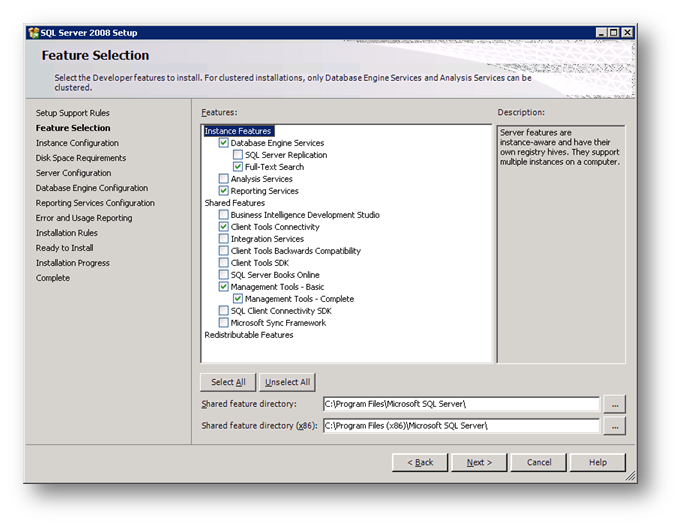Image resolution: width=681 pixels, height=527 pixels.
Task: Select Error and Usage Reporting step
Action: pos(84,218)
